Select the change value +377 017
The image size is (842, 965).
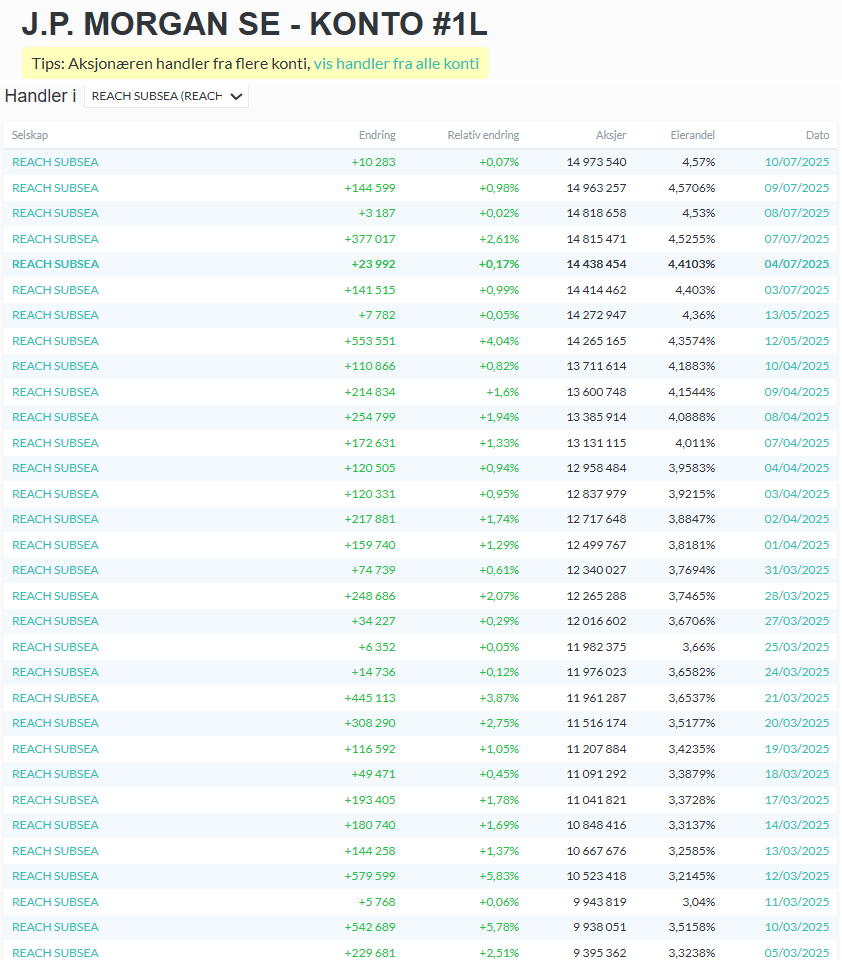(370, 239)
